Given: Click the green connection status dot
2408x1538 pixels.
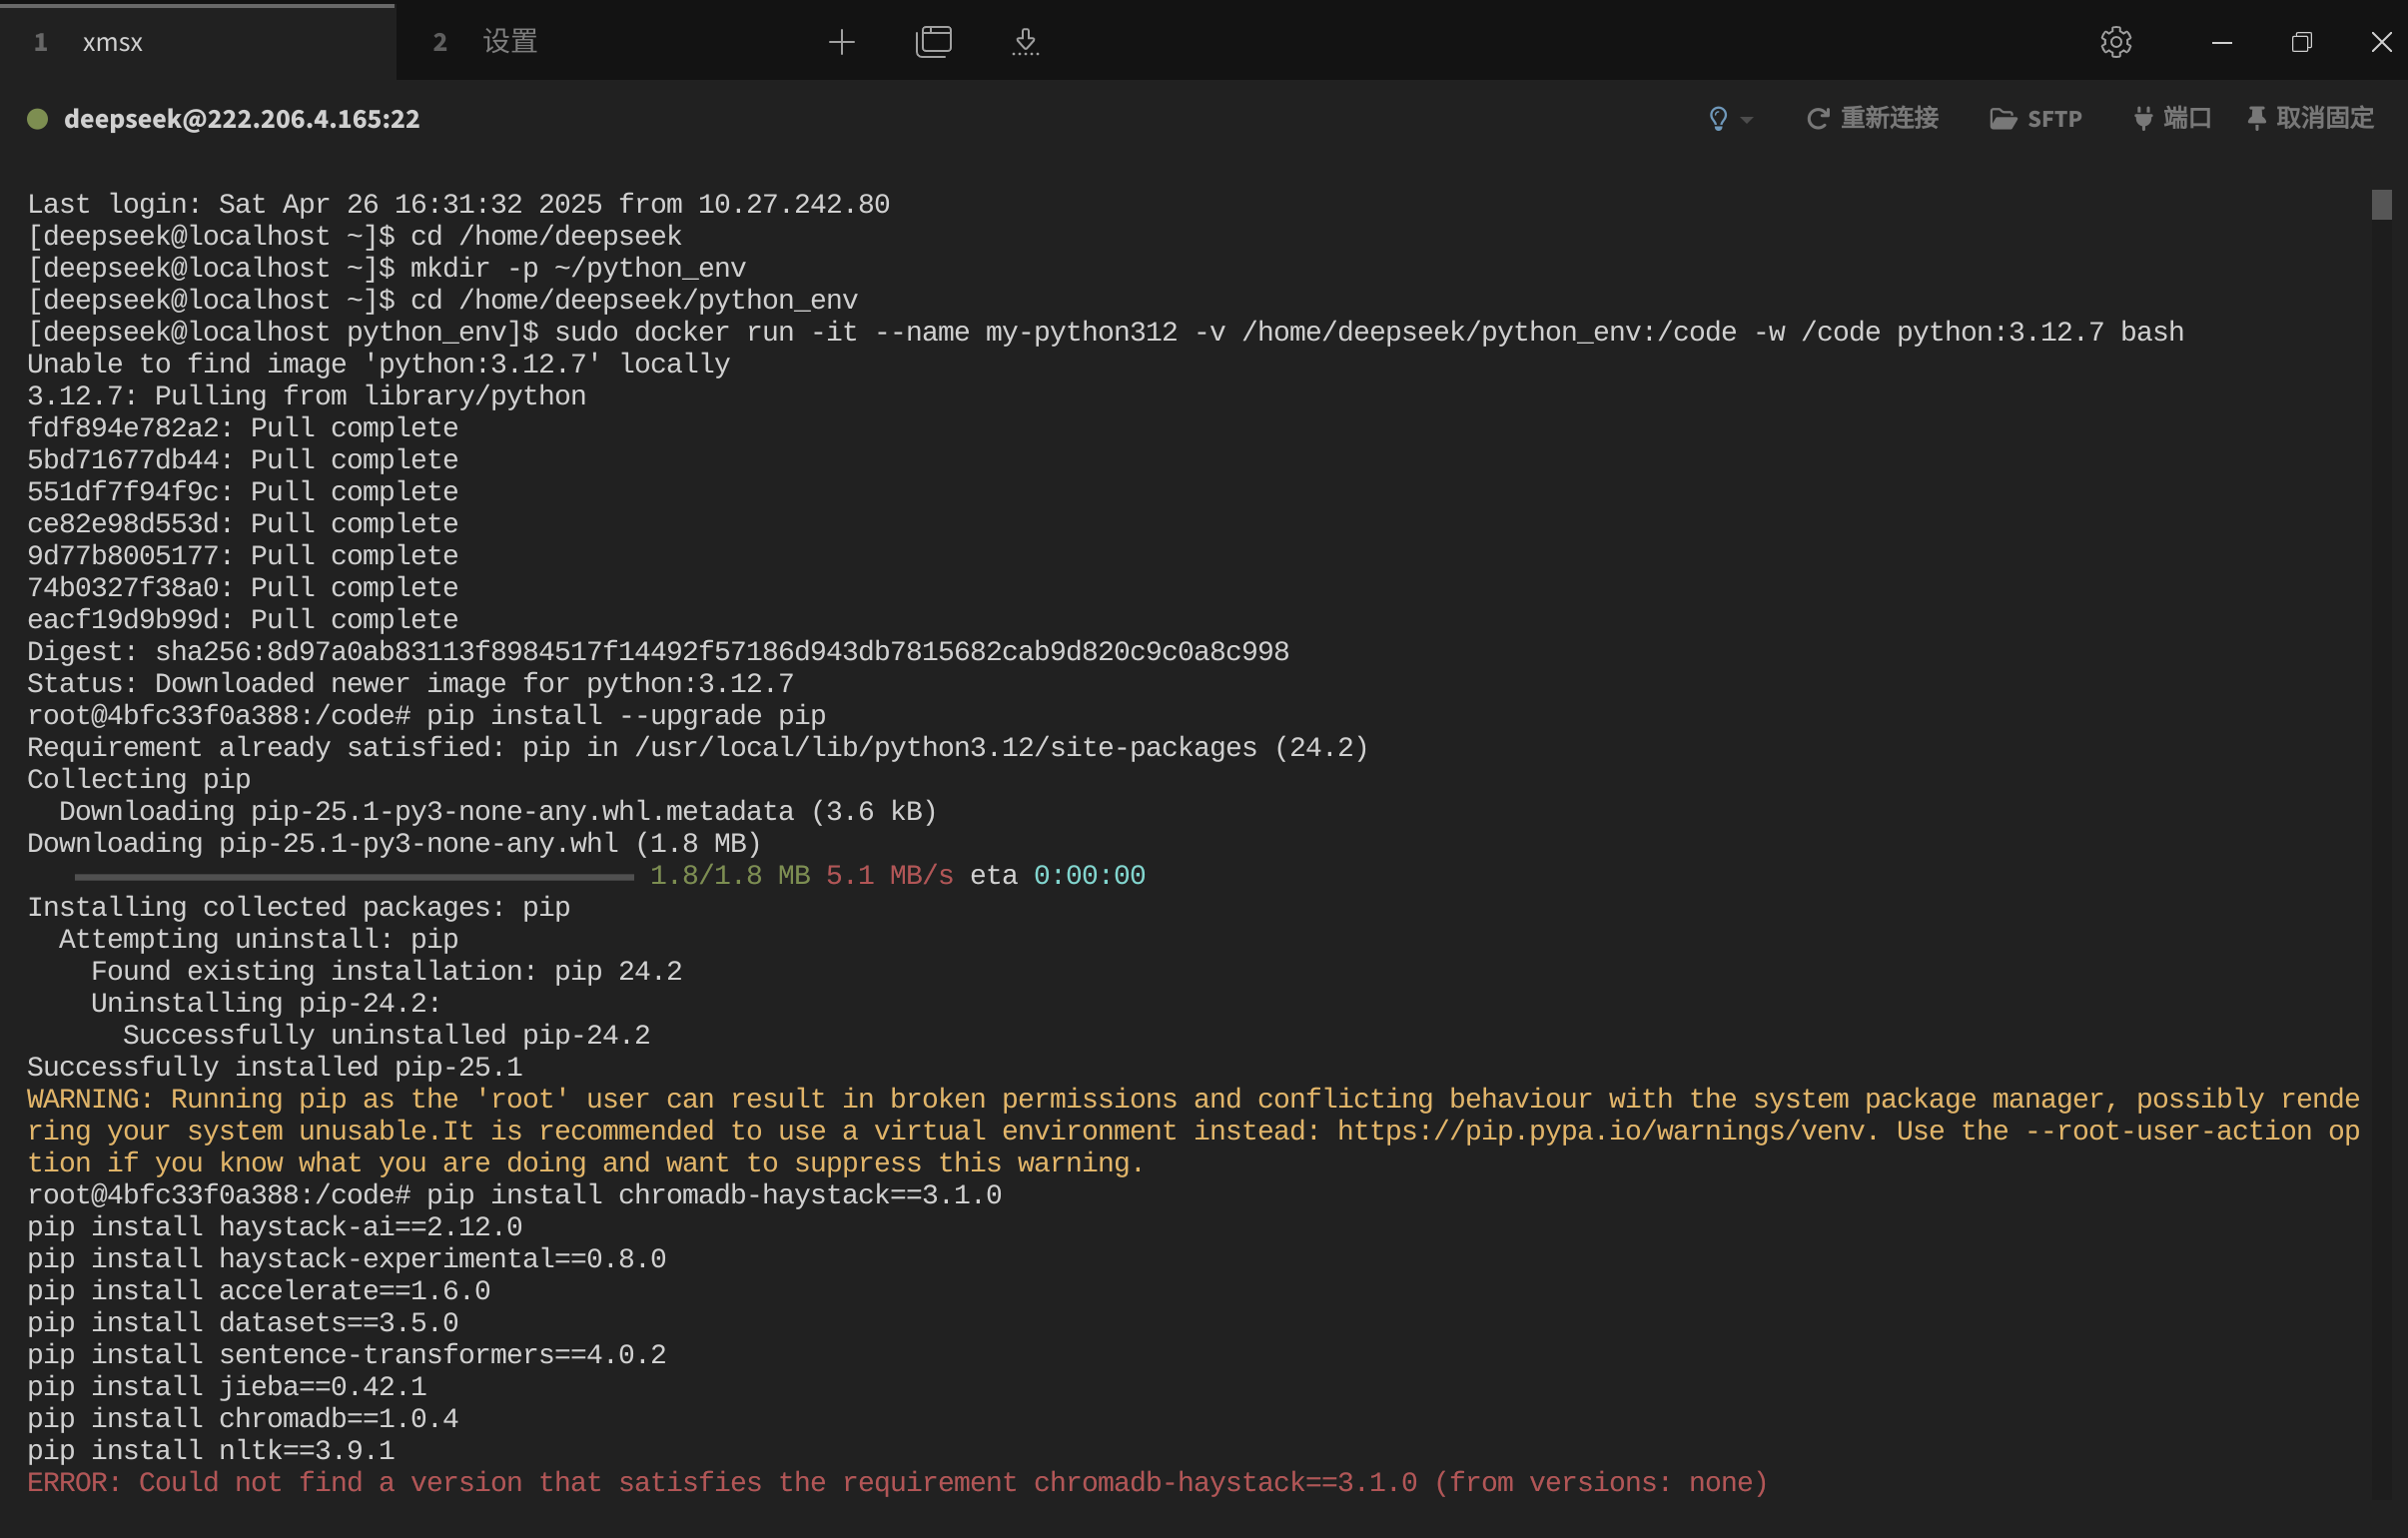Looking at the screenshot, I should pos(38,119).
